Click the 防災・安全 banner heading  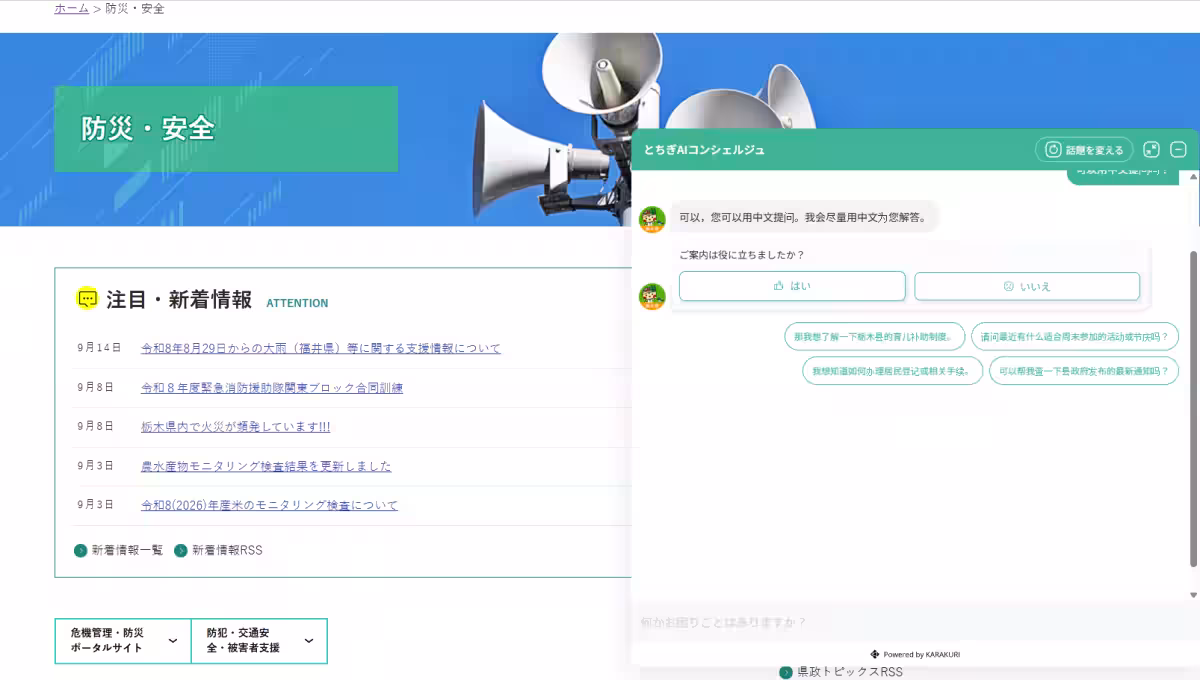click(x=148, y=129)
